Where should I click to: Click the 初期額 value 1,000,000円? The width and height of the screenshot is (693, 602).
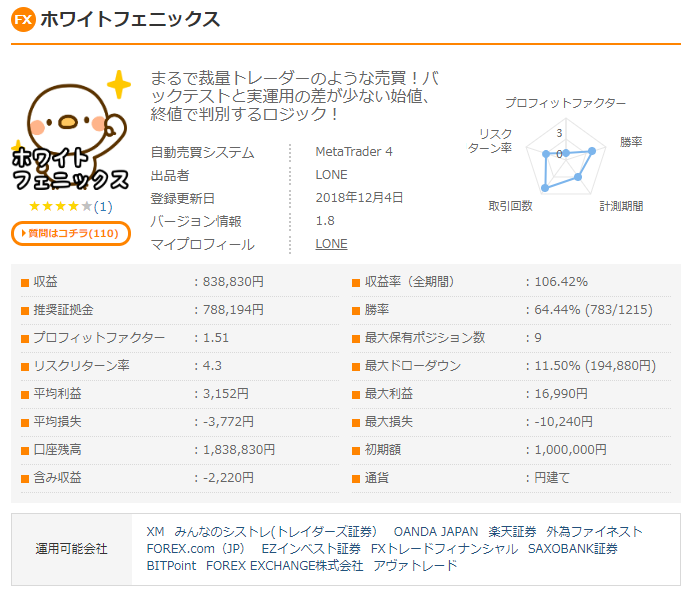pyautogui.click(x=570, y=450)
